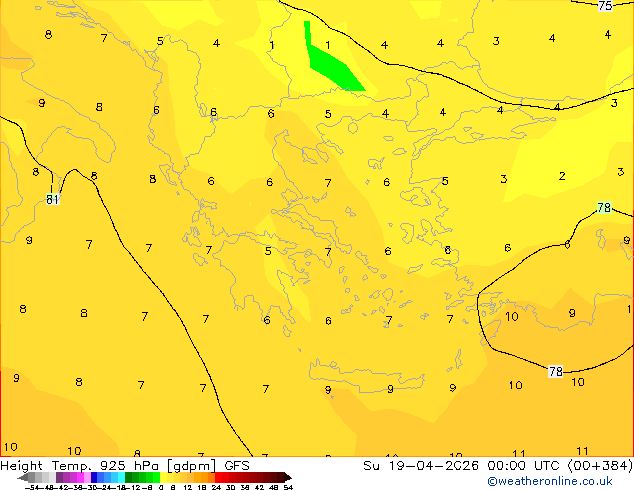Click the '-54' legend scale label
The width and height of the screenshot is (634, 490).
[x=32, y=487]
